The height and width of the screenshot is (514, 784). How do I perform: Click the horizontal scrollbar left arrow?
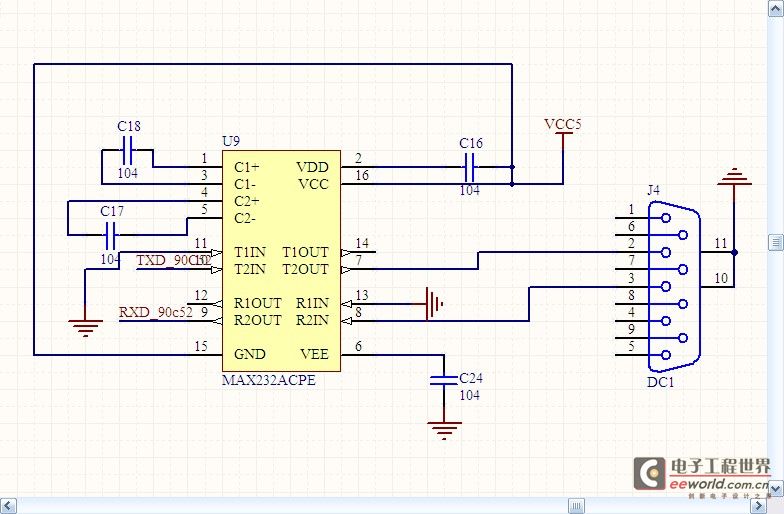click(x=8, y=506)
